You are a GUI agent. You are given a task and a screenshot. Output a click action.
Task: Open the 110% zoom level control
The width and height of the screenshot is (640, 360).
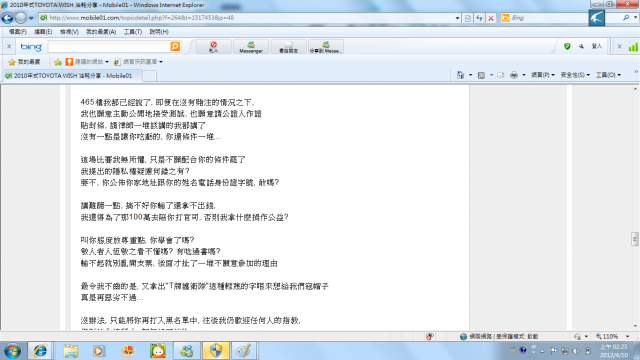click(x=612, y=337)
